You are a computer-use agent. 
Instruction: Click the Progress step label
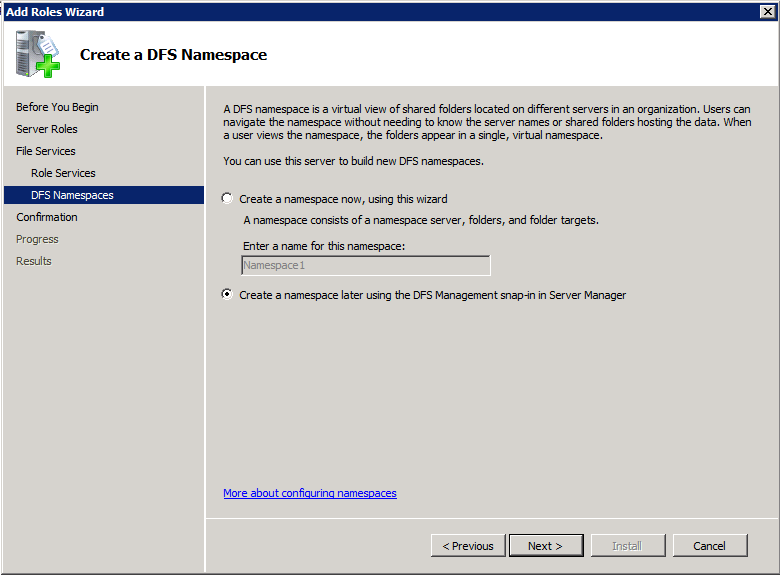click(x=37, y=239)
